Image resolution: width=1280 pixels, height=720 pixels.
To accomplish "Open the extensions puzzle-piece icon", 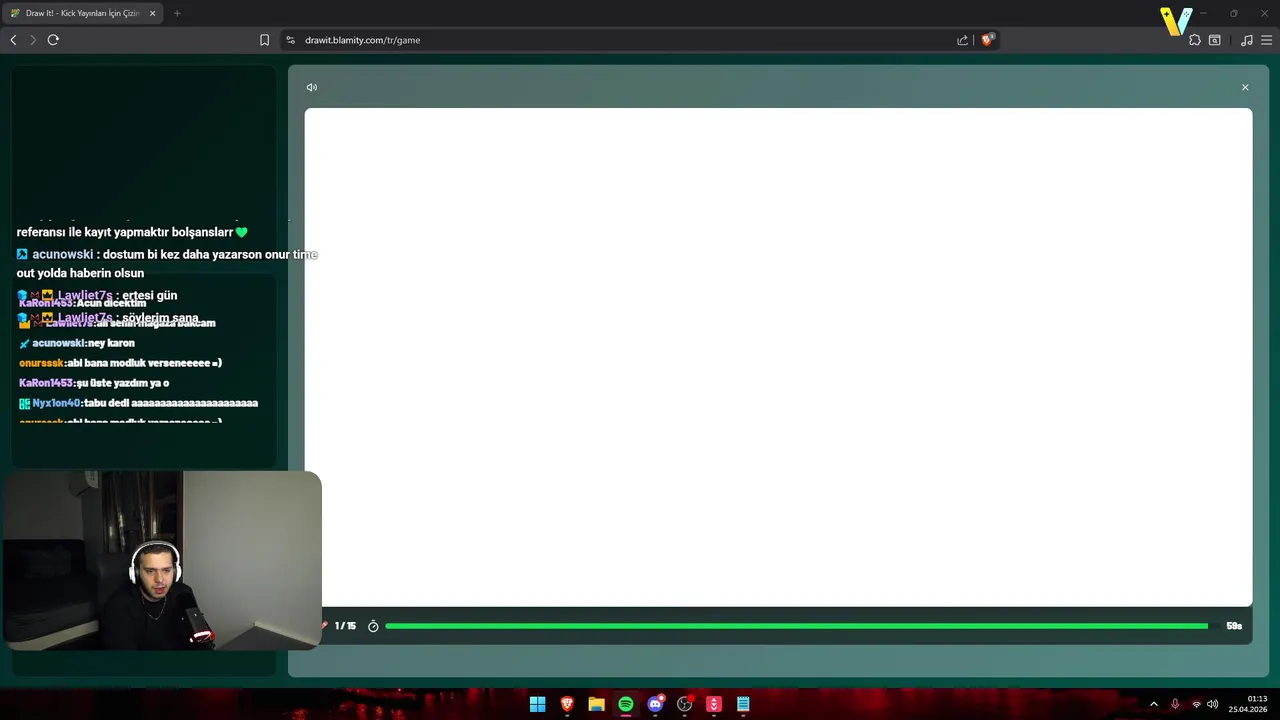I will (x=1194, y=40).
